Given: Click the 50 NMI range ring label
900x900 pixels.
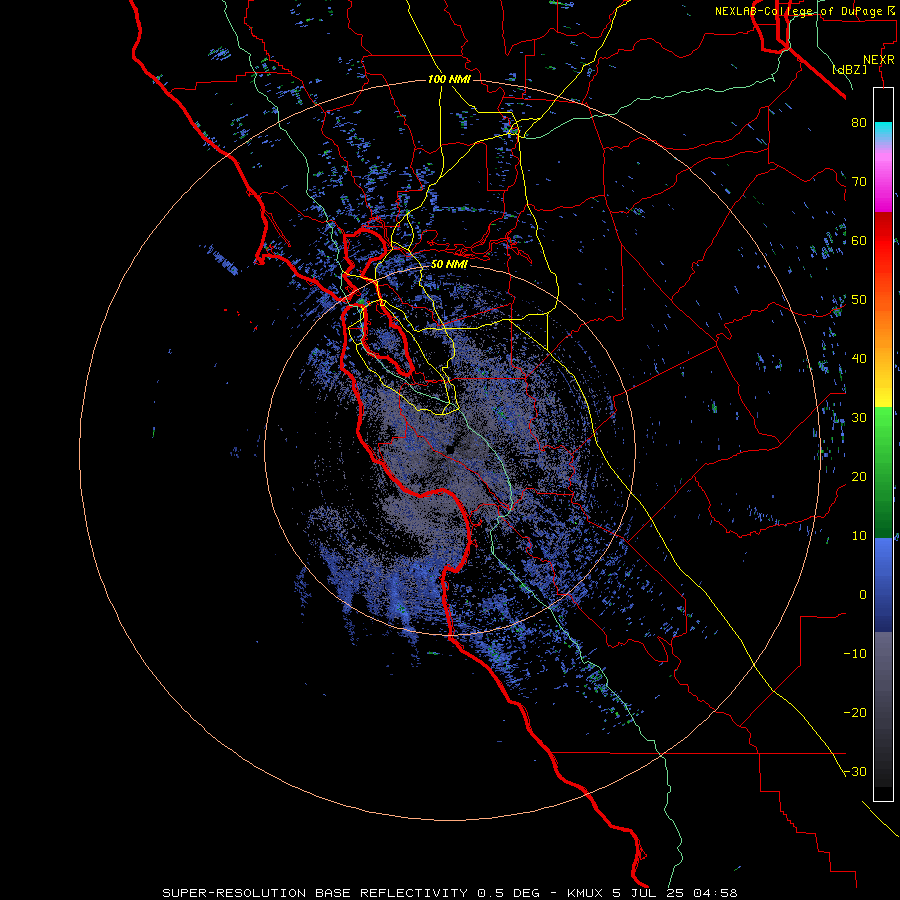Looking at the screenshot, I should (x=449, y=265).
